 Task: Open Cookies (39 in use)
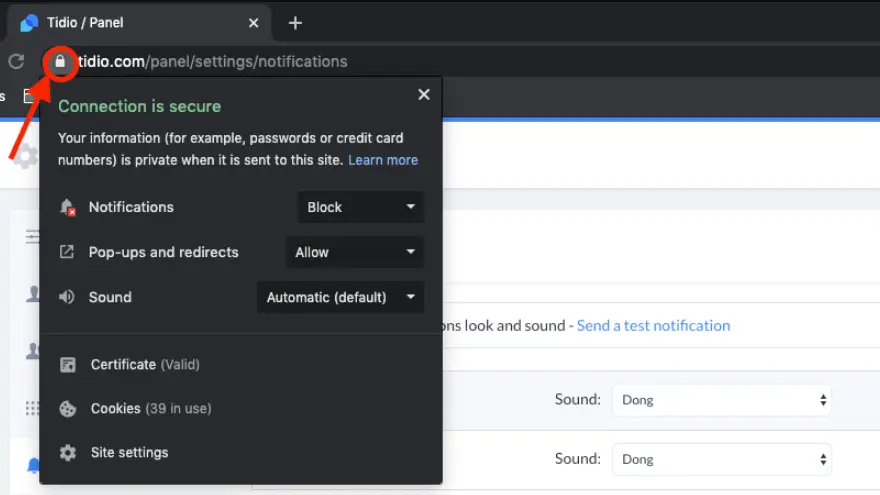(x=151, y=409)
